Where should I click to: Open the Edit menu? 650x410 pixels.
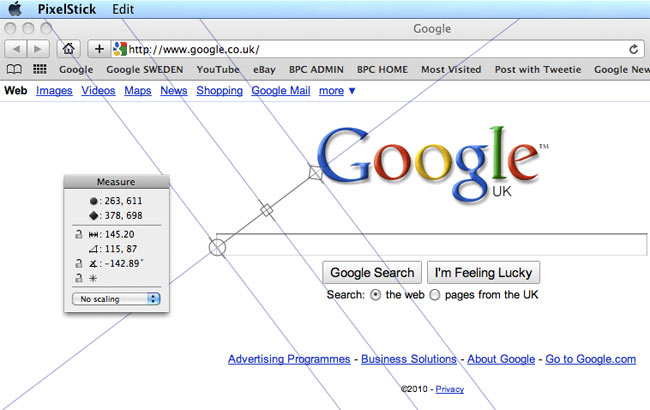pyautogui.click(x=123, y=9)
